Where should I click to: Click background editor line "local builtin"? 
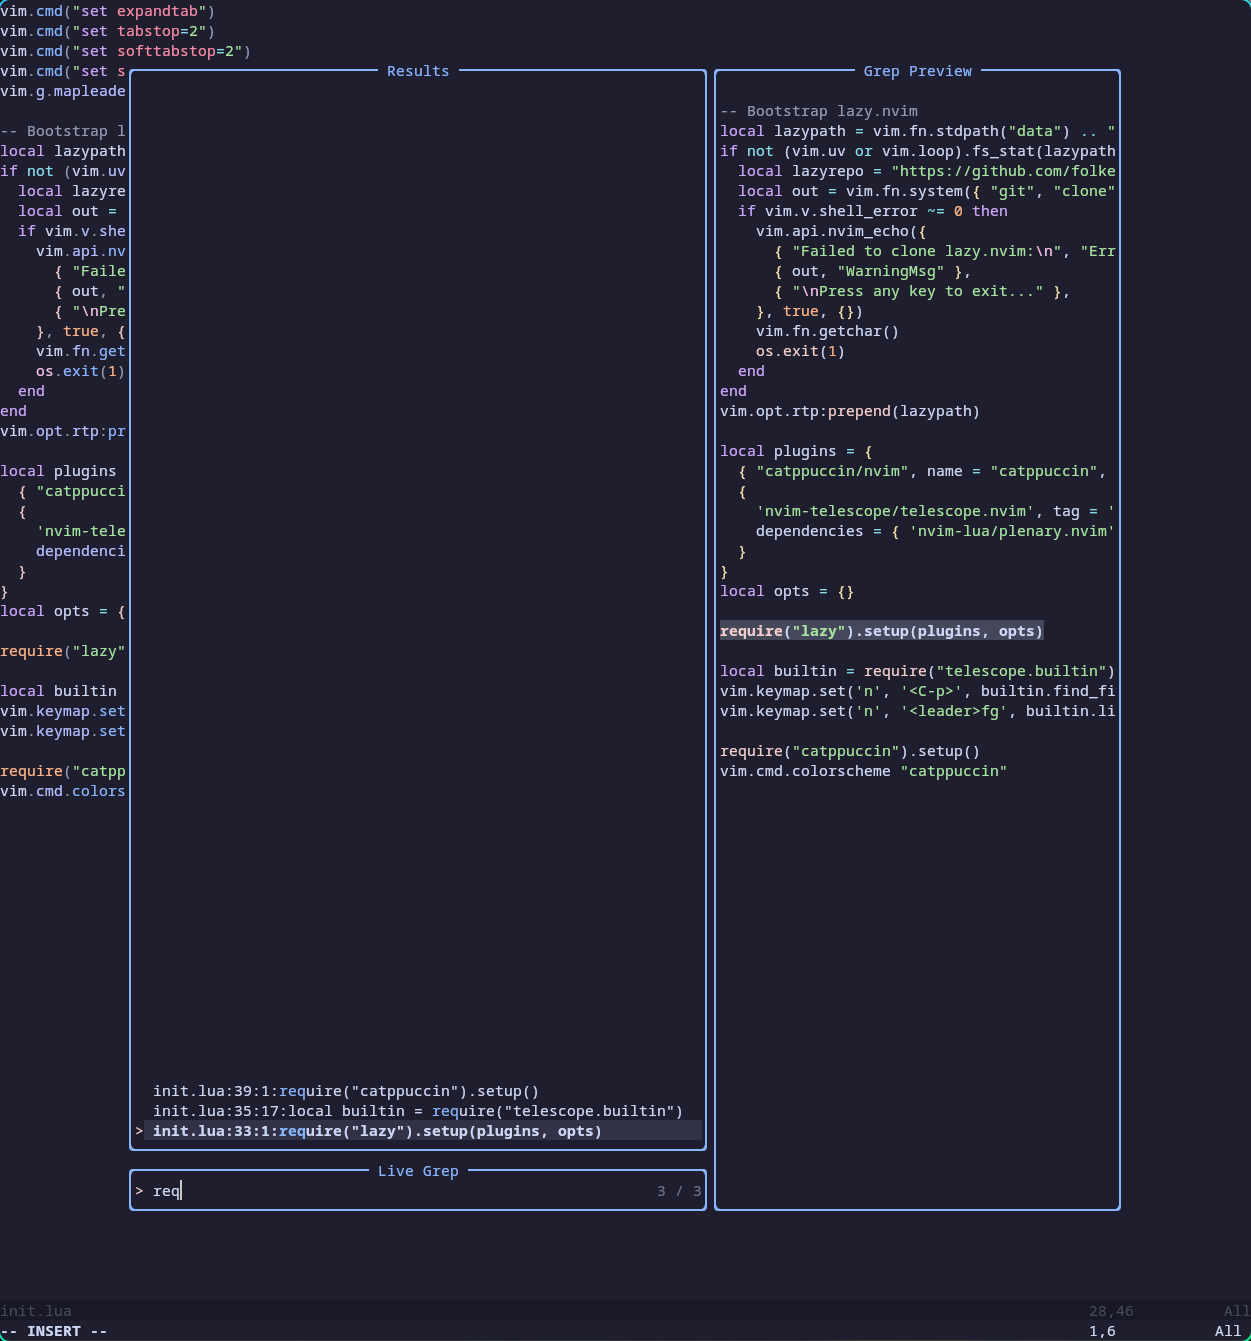[58, 691]
